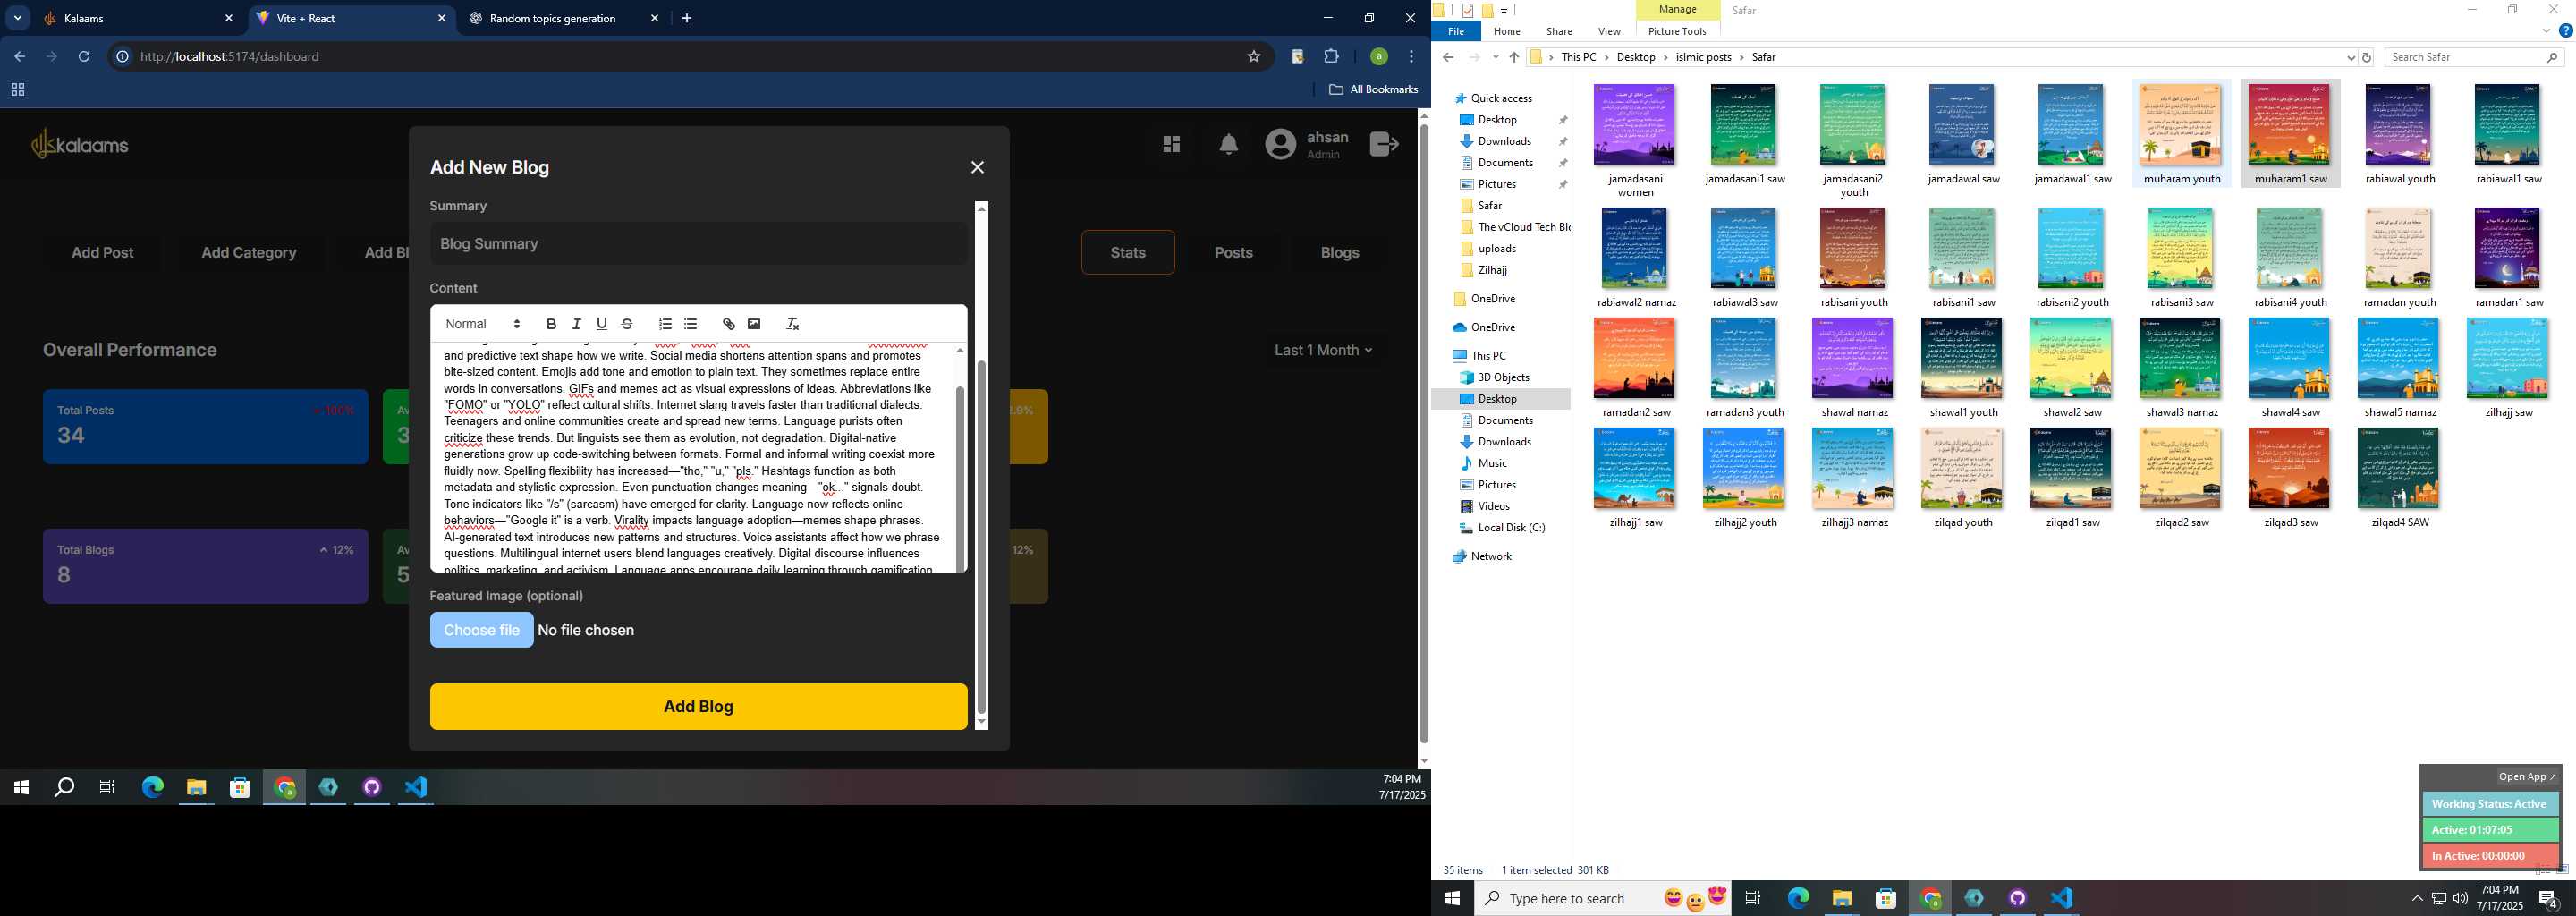Screen dimensions: 2576x916
Task: Open the Picture Tools ribbon tab
Action: click(x=1677, y=31)
